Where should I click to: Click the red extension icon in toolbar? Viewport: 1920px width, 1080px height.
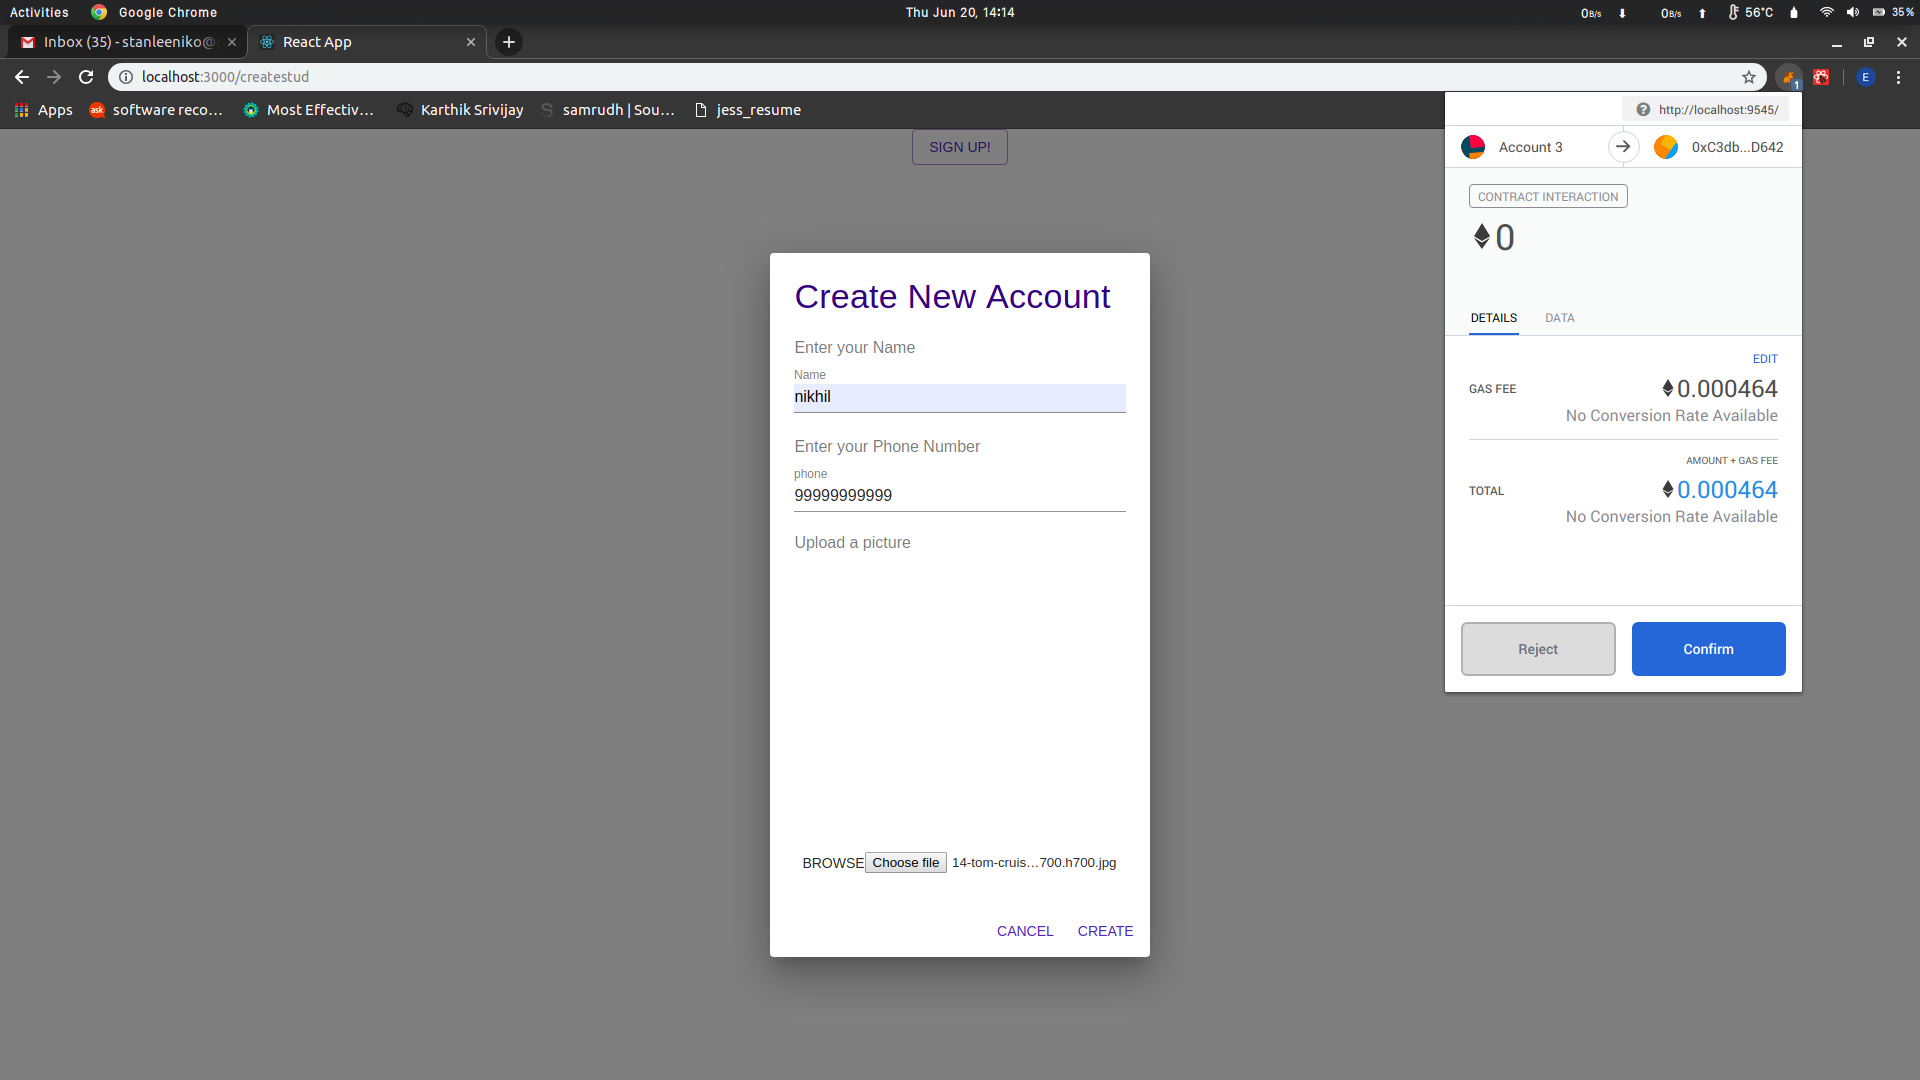point(1821,77)
